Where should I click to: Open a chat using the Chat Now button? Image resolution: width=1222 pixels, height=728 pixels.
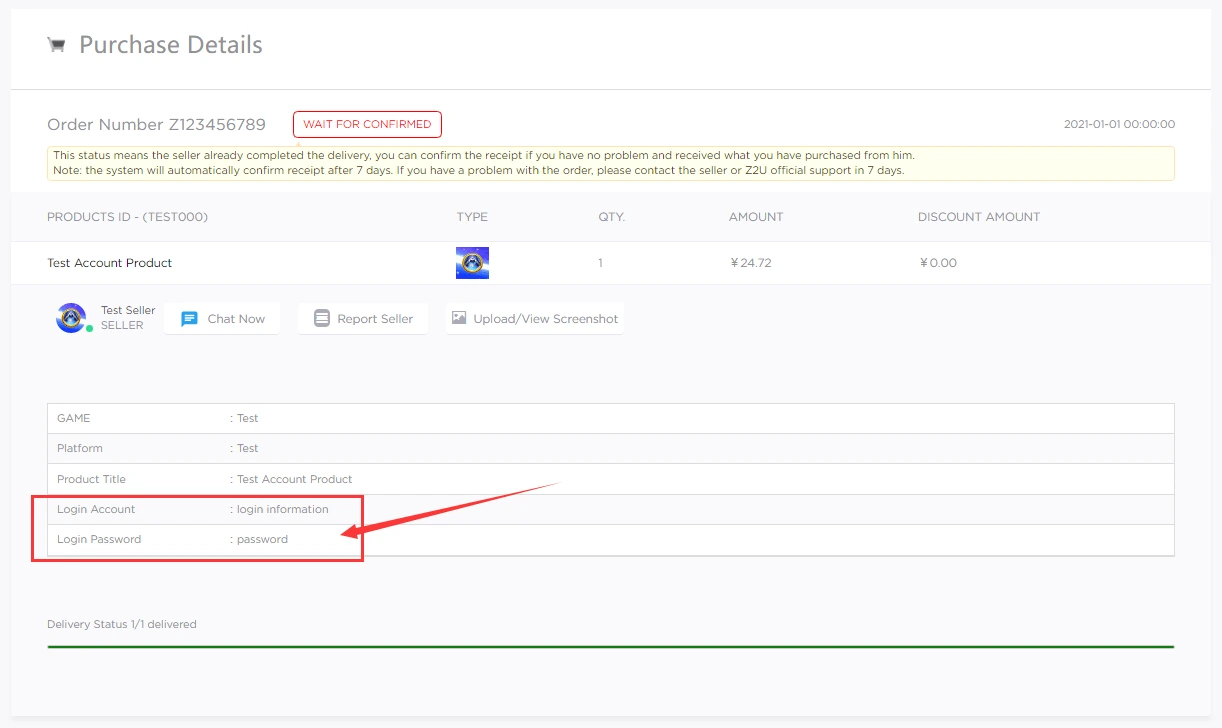point(222,318)
